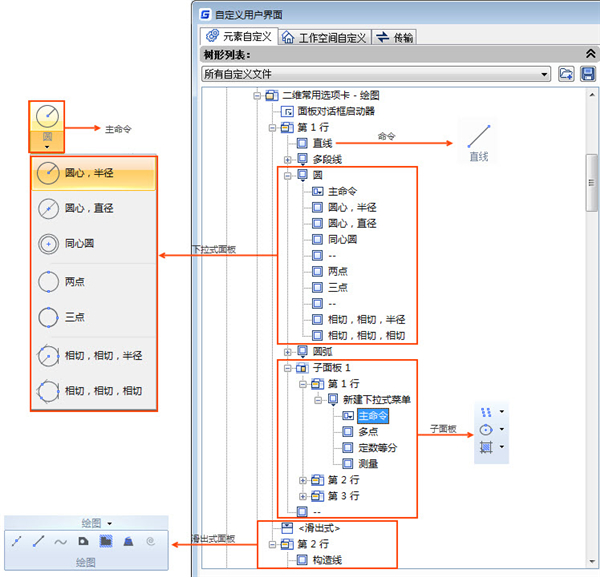Expand the 圆弧 node

287,352
